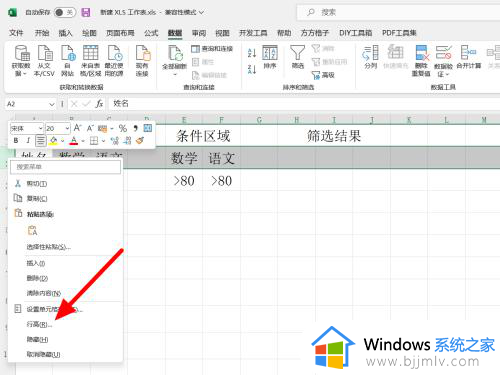Pick the red font color button
The height and width of the screenshot is (375, 500).
click(x=74, y=141)
